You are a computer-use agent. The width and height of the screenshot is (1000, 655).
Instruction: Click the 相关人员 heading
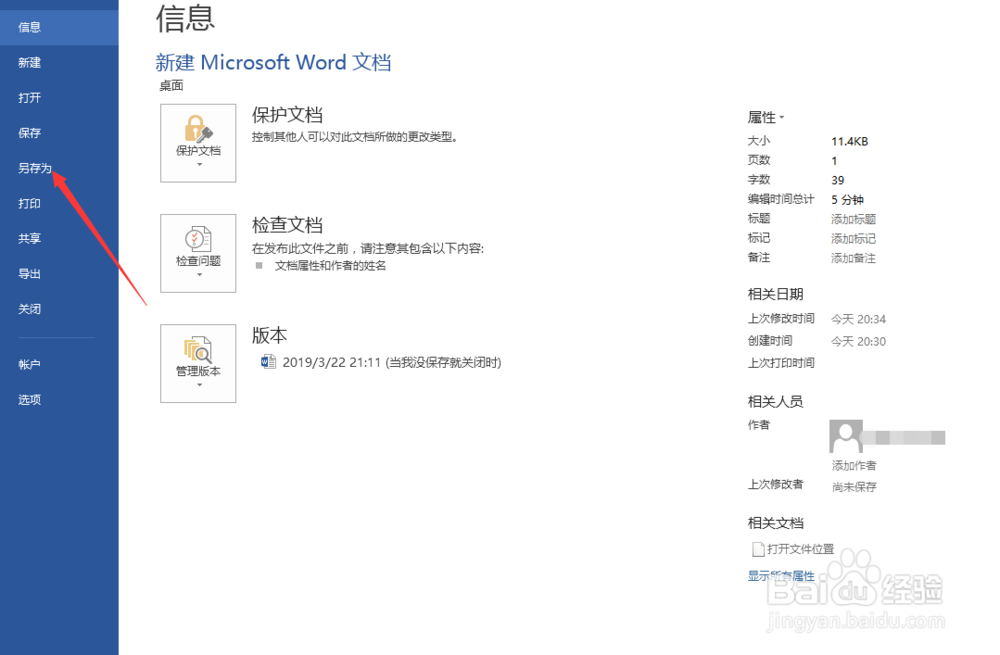pyautogui.click(x=776, y=401)
